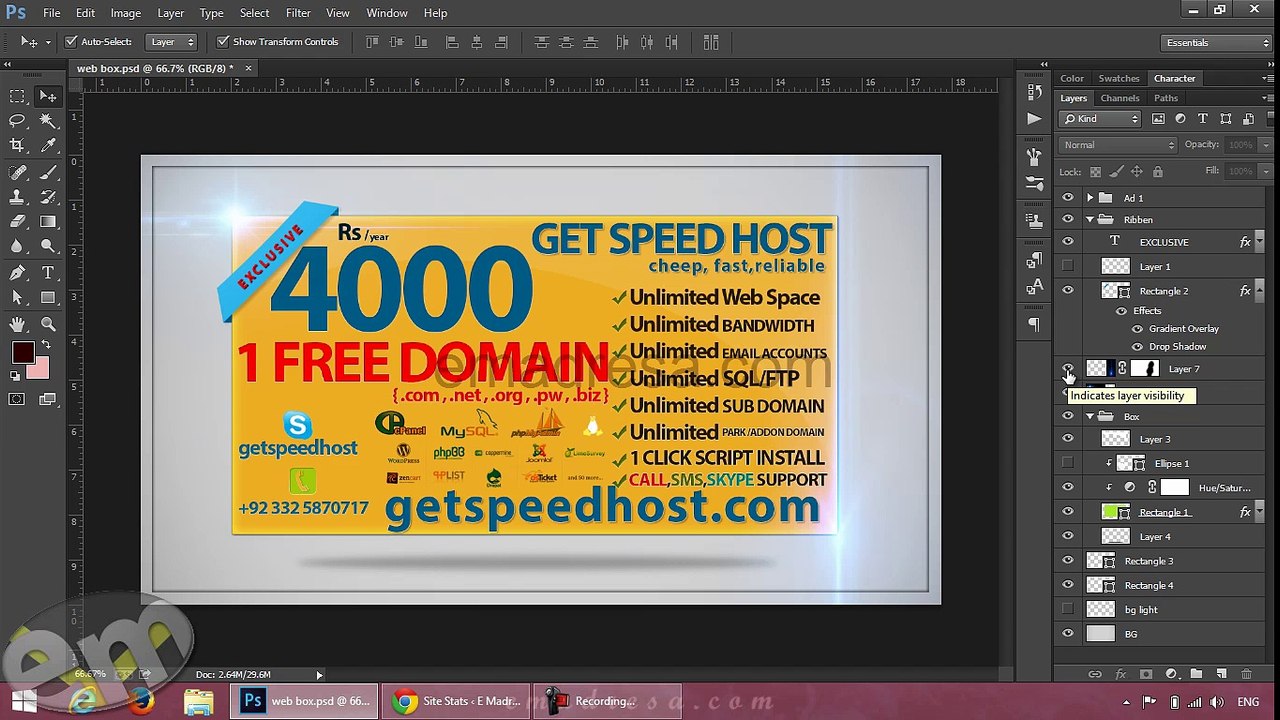Open the Normal blend mode dropdown
The image size is (1280, 720).
pos(1118,145)
